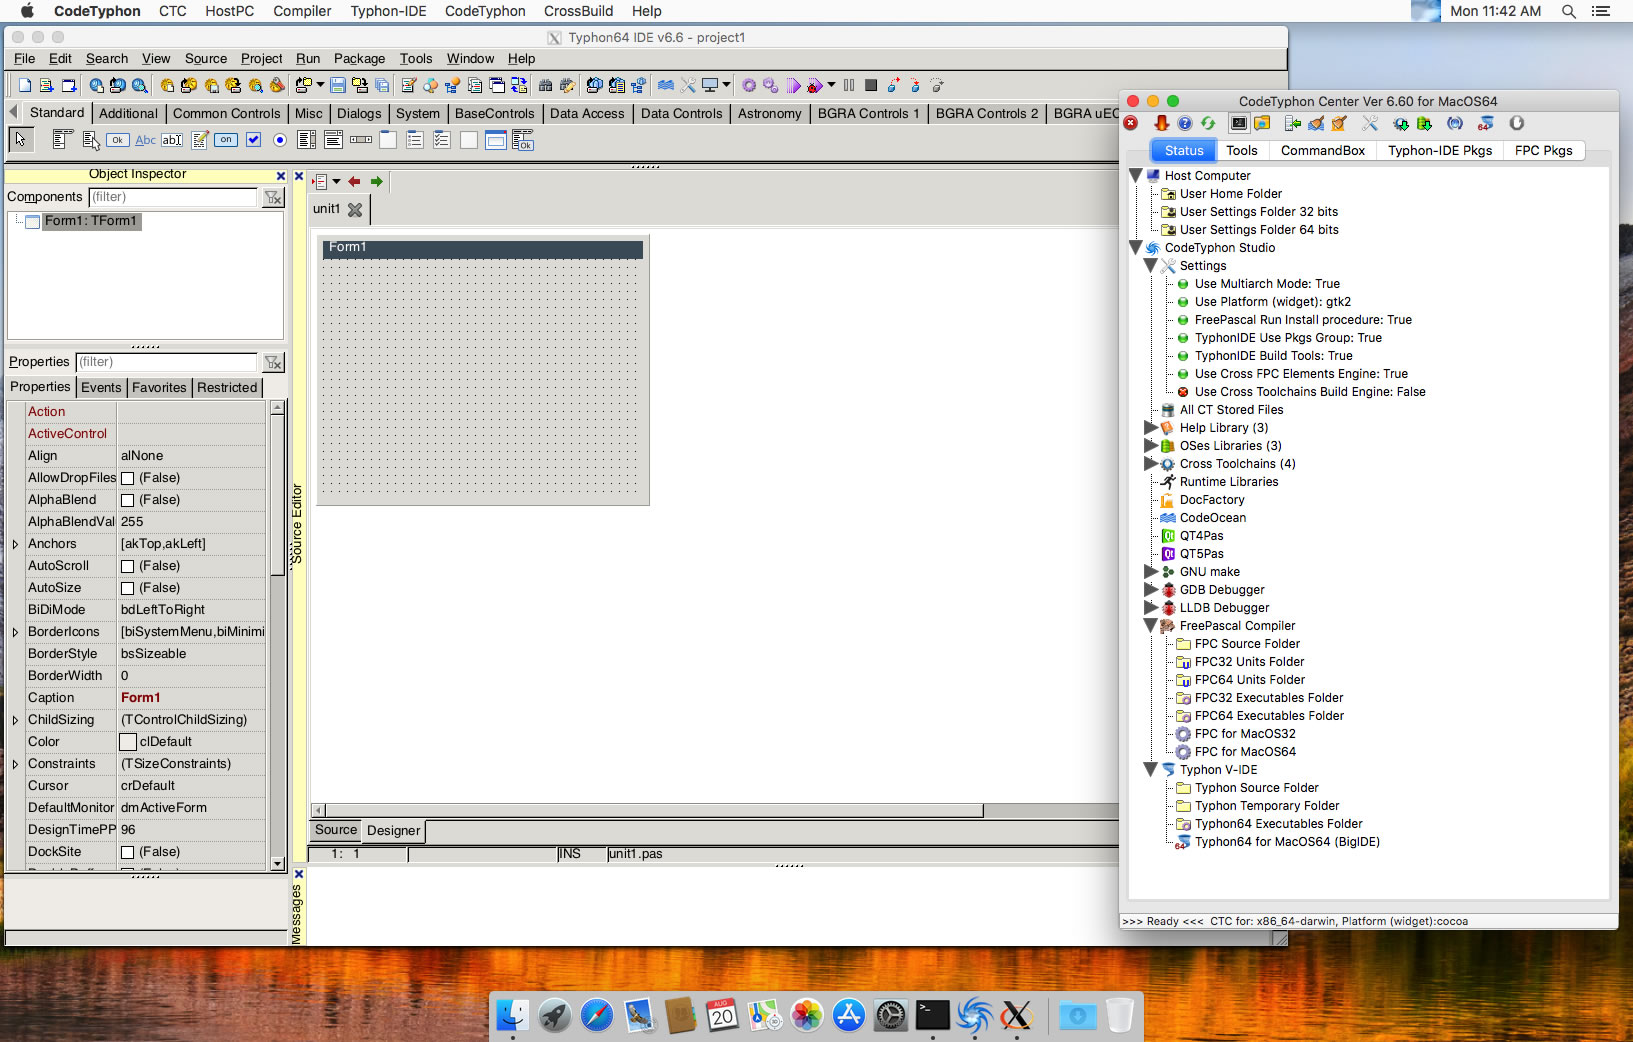Click the binoculars Find icon in toolbar
This screenshot has width=1633, height=1042.
545,86
